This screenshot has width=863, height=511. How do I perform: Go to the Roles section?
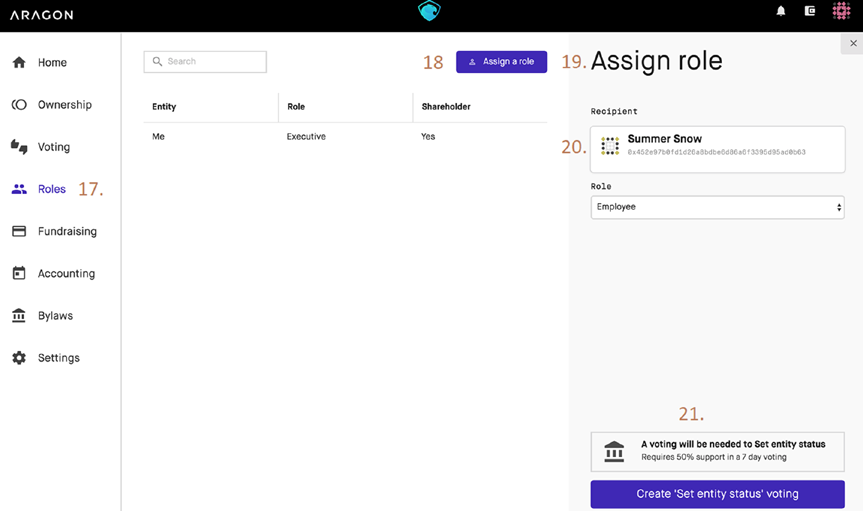[51, 189]
